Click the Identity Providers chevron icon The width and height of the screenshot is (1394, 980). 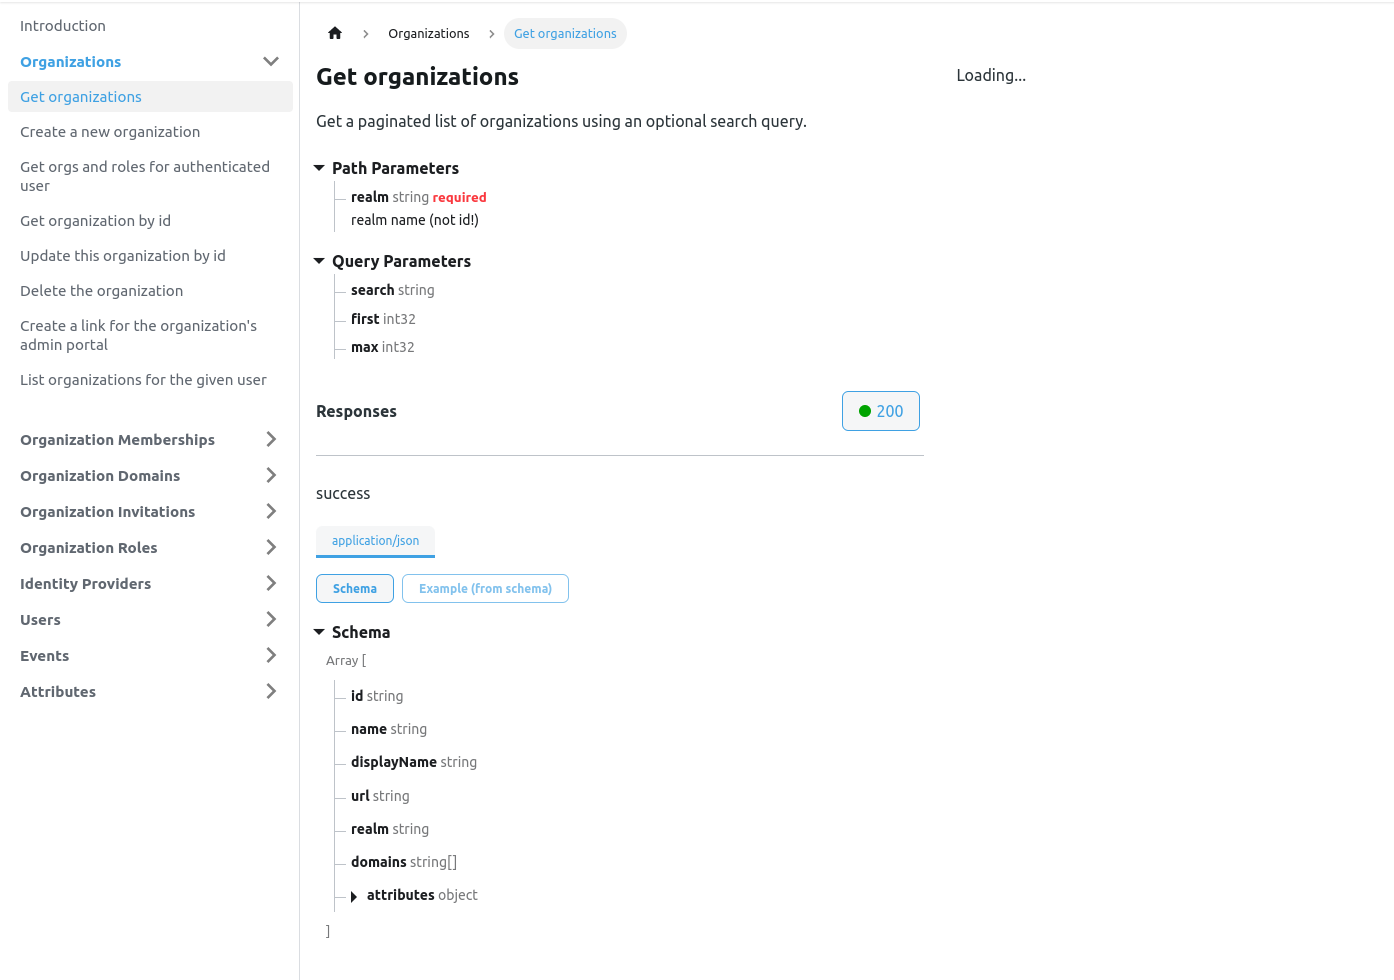point(270,583)
